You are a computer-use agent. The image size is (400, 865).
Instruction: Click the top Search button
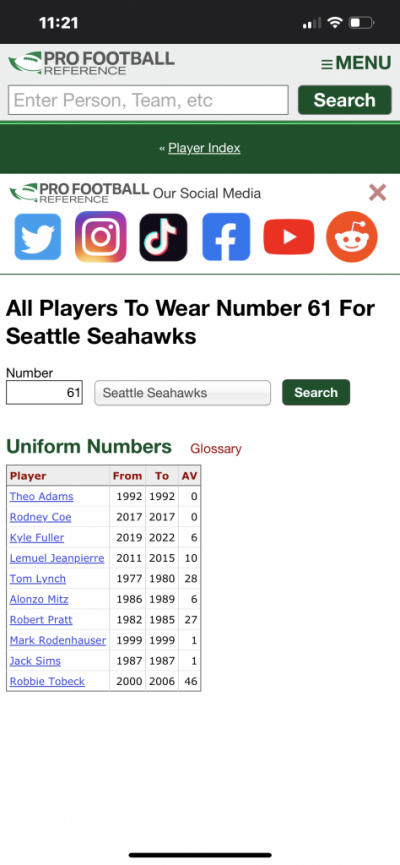[345, 100]
